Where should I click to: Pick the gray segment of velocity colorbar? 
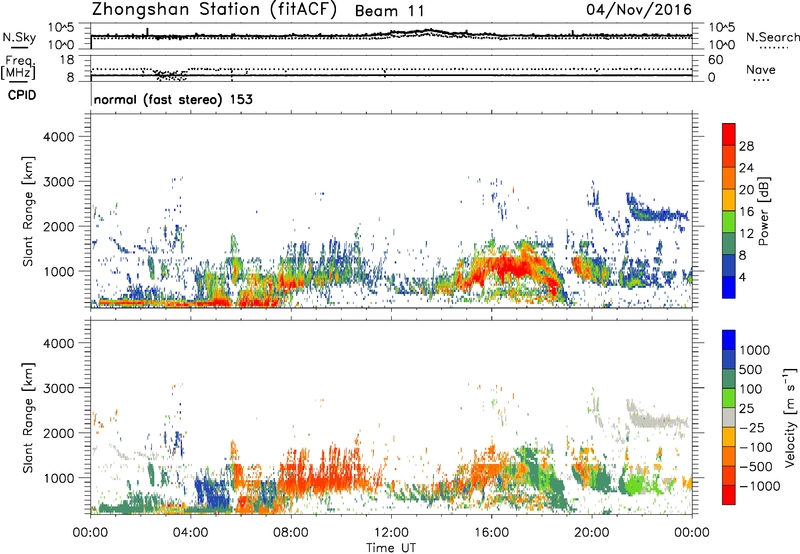point(729,418)
